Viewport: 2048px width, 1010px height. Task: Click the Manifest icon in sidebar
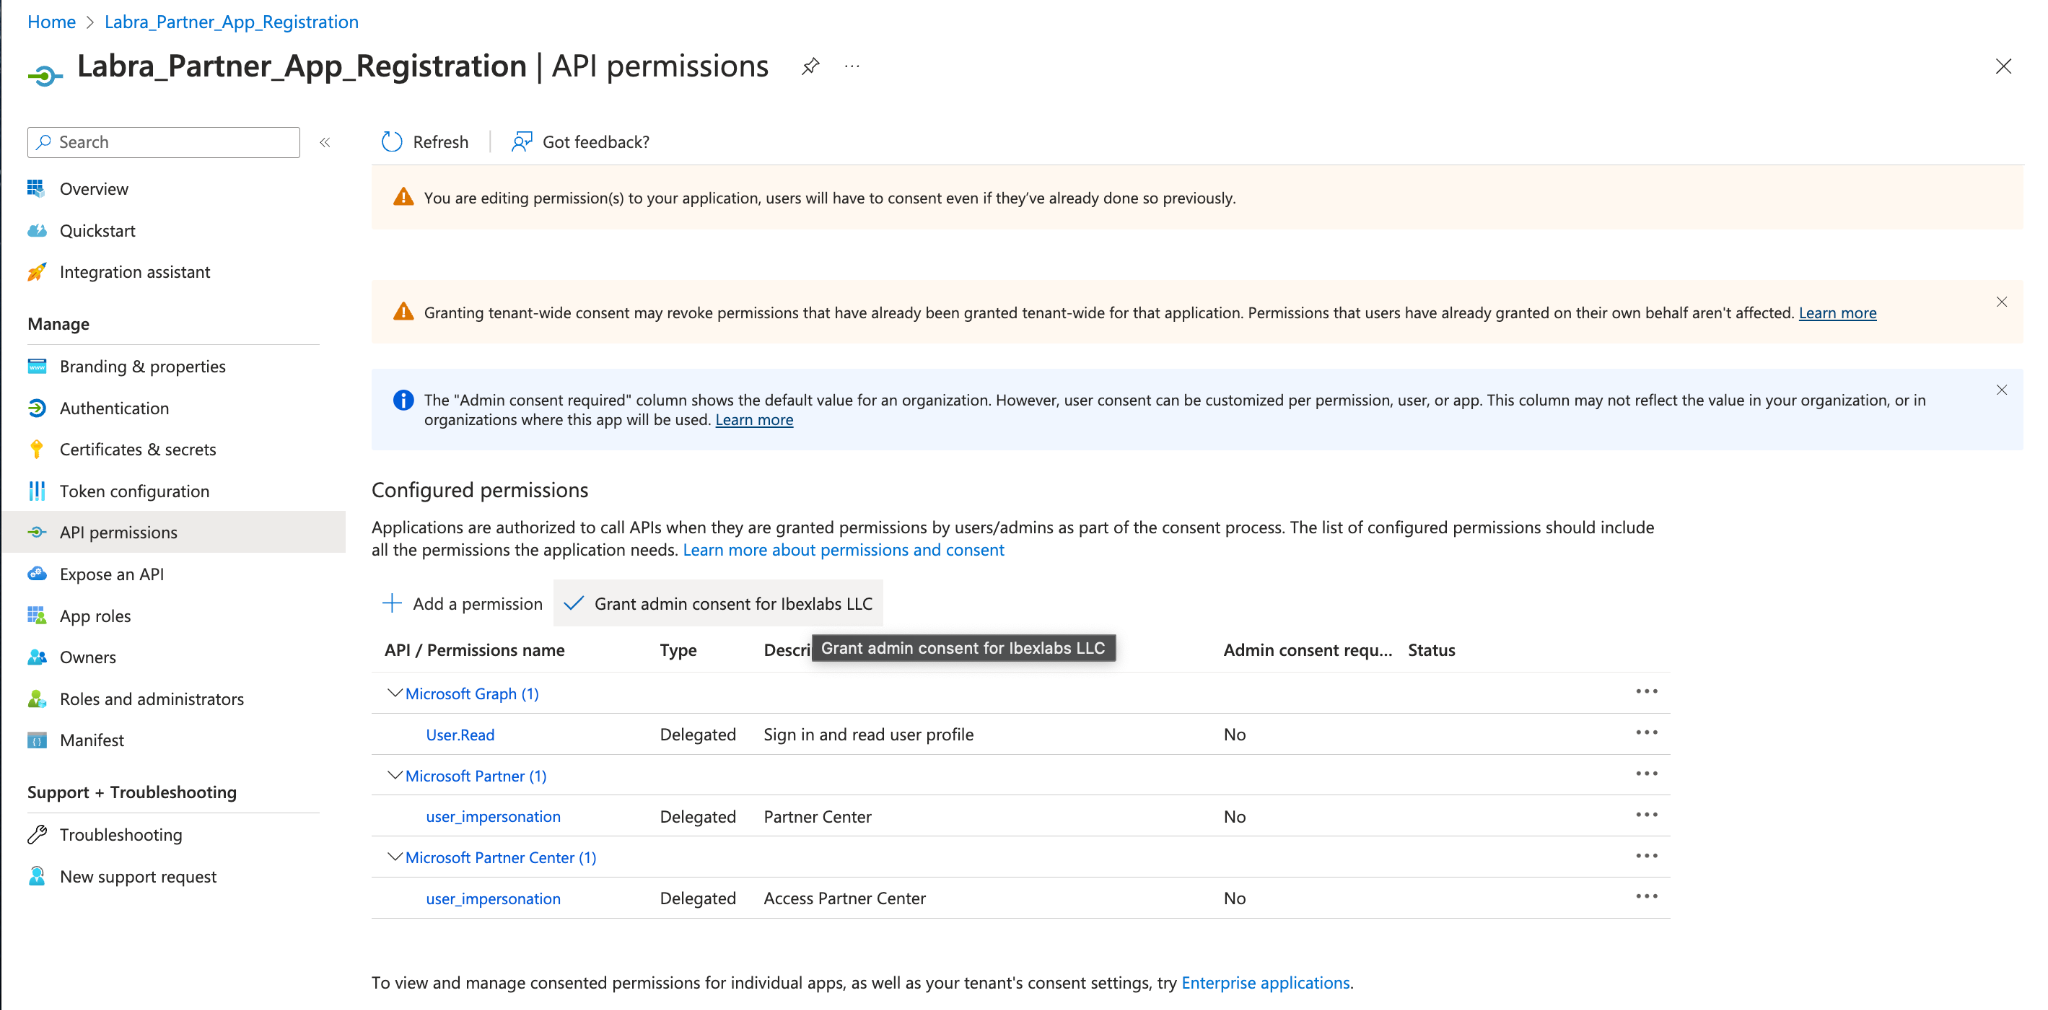click(37, 740)
